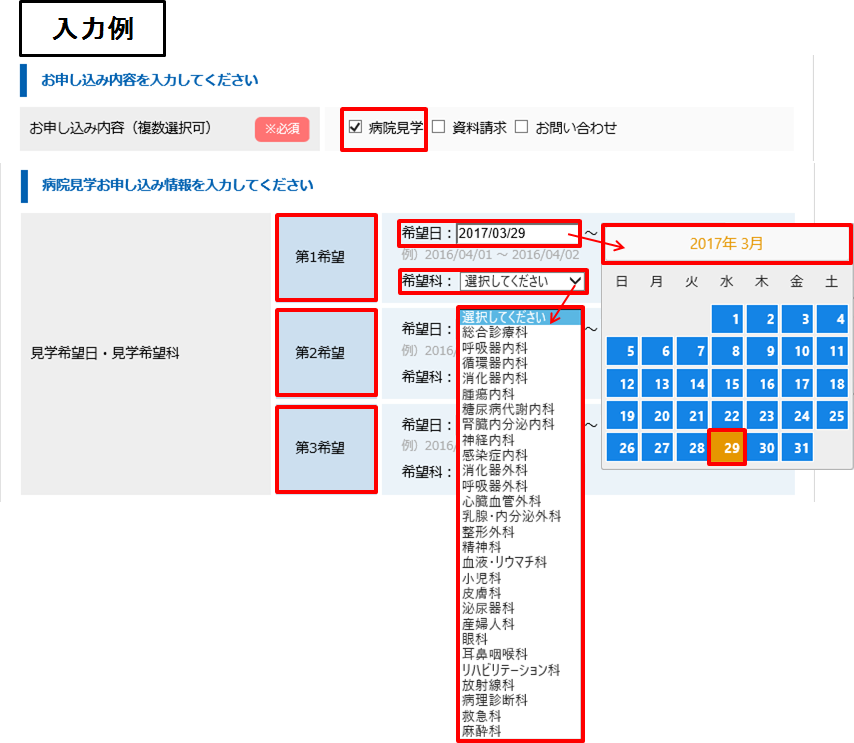
Task: Pick day 15 on the calendar
Action: point(731,384)
